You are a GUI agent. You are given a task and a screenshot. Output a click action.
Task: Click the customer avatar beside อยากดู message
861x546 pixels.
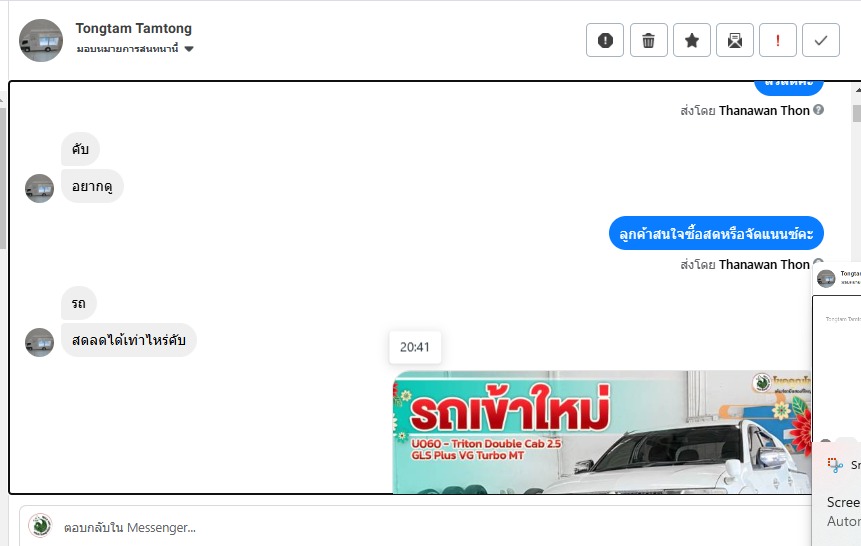pos(40,188)
